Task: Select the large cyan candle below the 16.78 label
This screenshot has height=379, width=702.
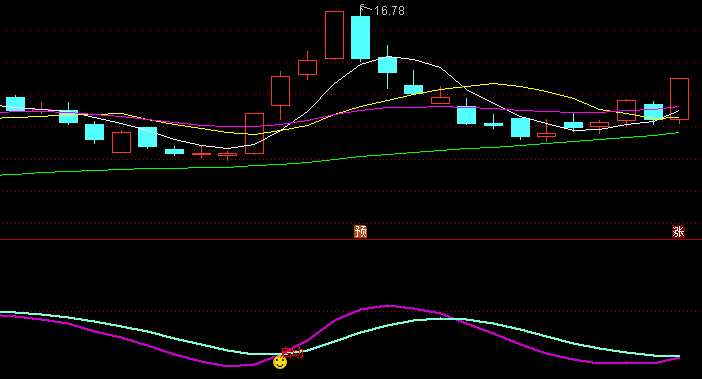Action: [360, 38]
